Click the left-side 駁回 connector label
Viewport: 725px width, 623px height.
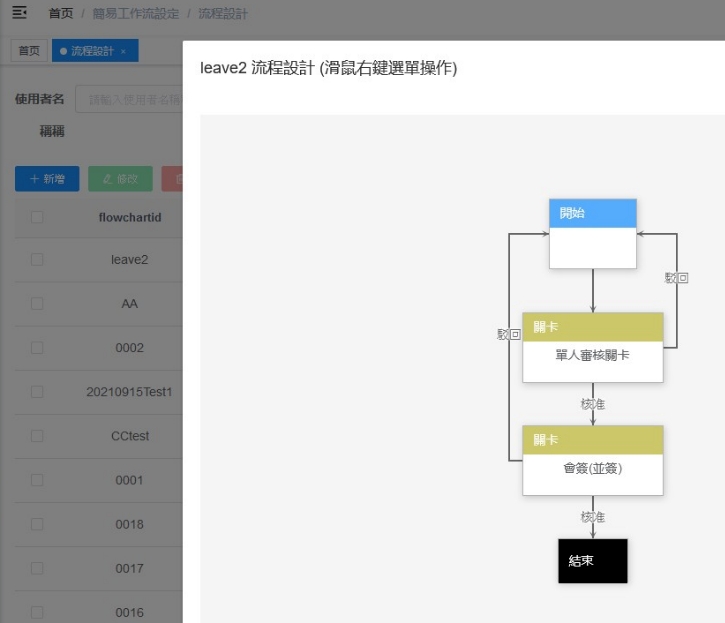[509, 334]
